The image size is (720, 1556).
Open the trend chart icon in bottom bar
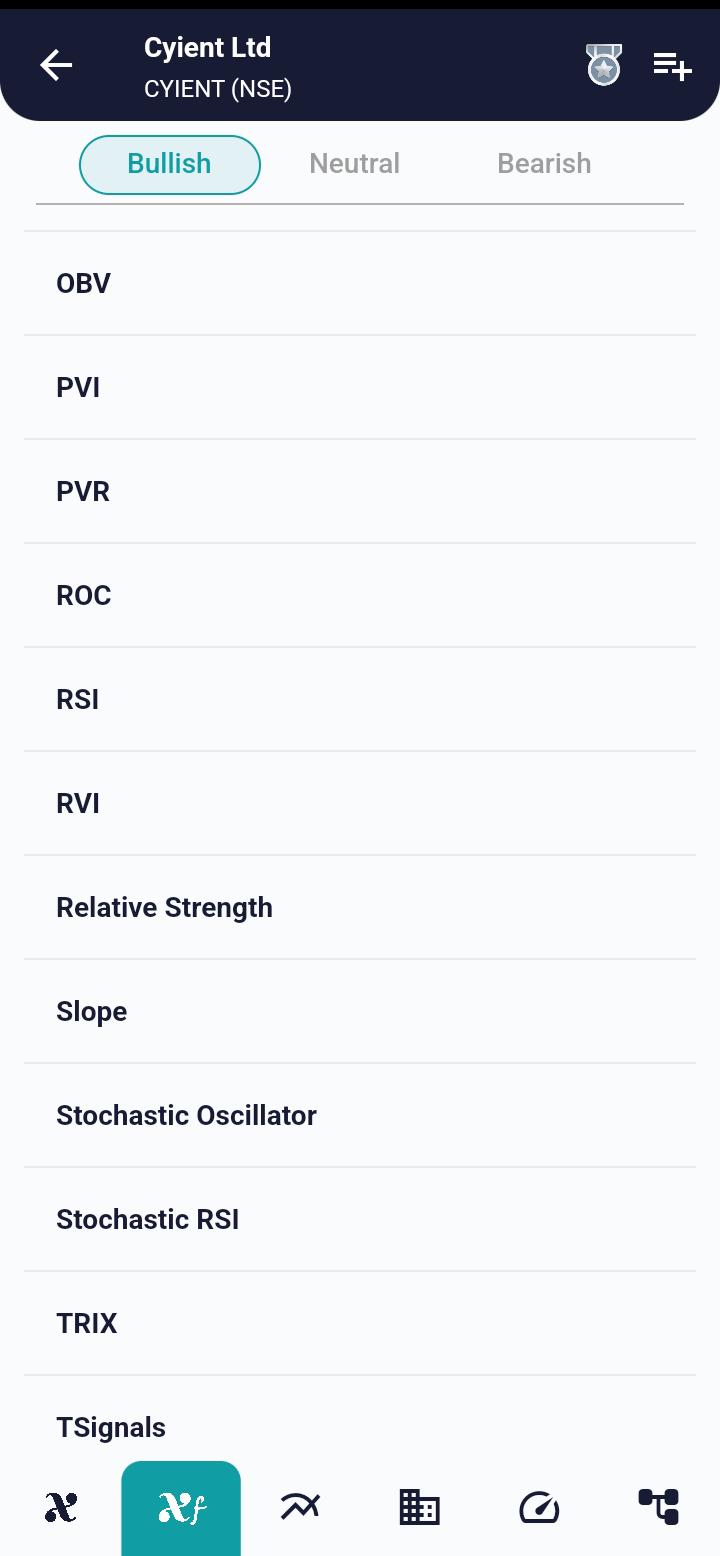[300, 1507]
